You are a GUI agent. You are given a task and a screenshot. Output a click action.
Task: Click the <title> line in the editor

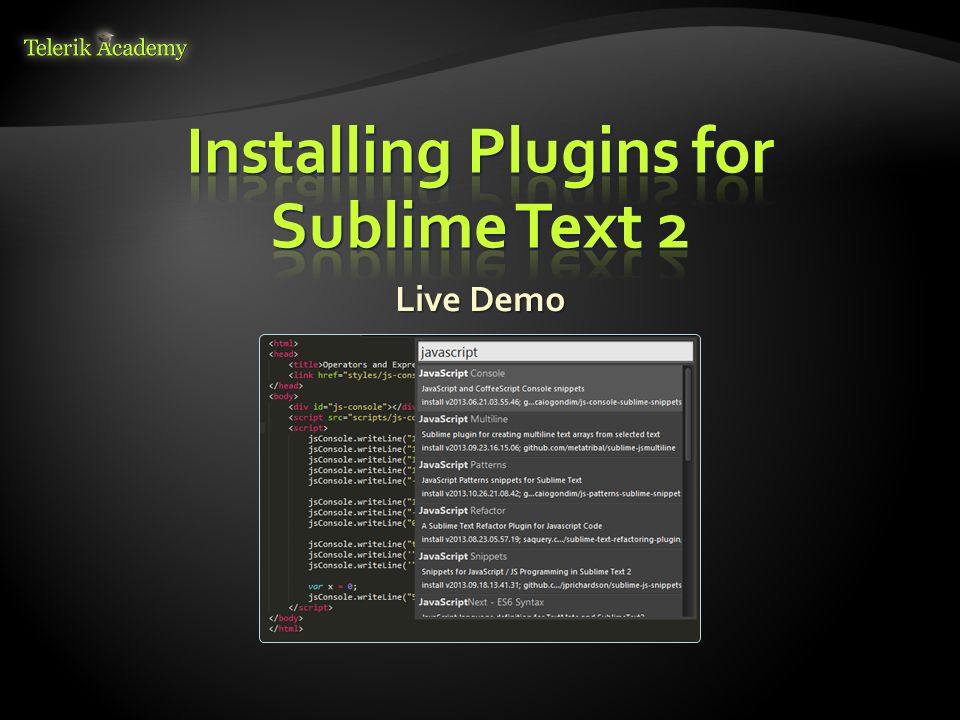point(351,364)
